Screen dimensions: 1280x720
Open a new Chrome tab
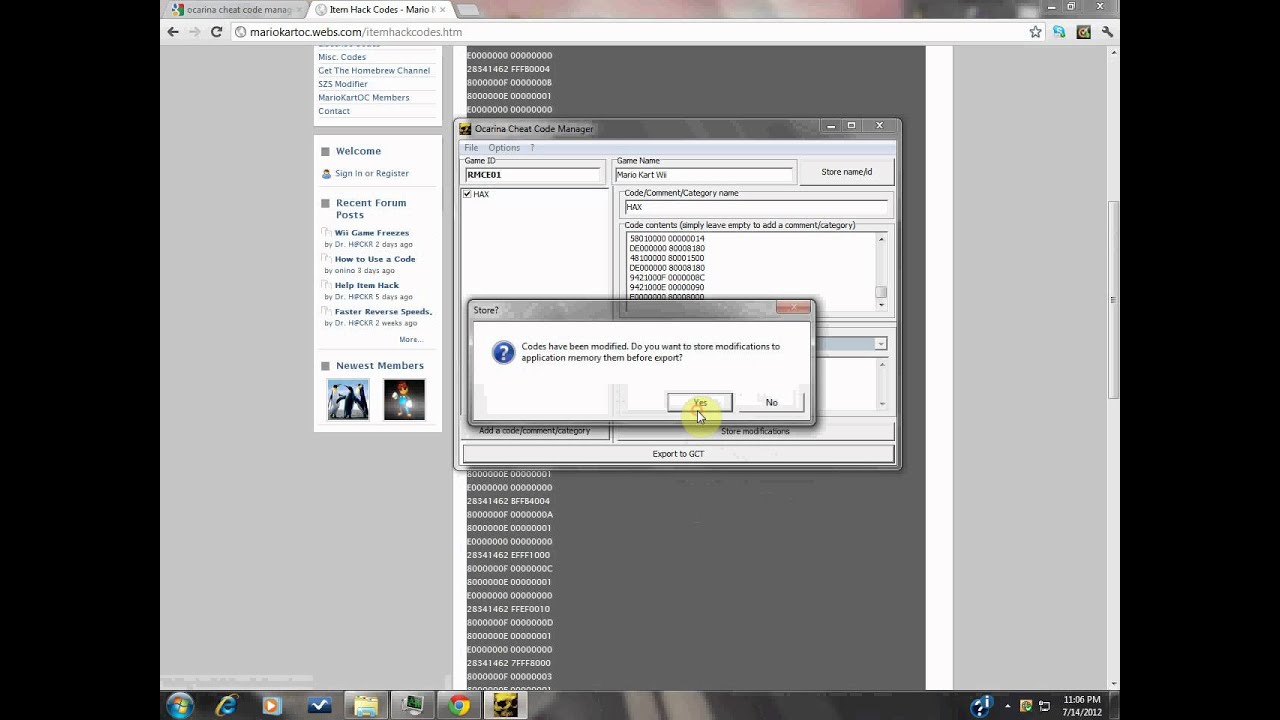tap(467, 10)
